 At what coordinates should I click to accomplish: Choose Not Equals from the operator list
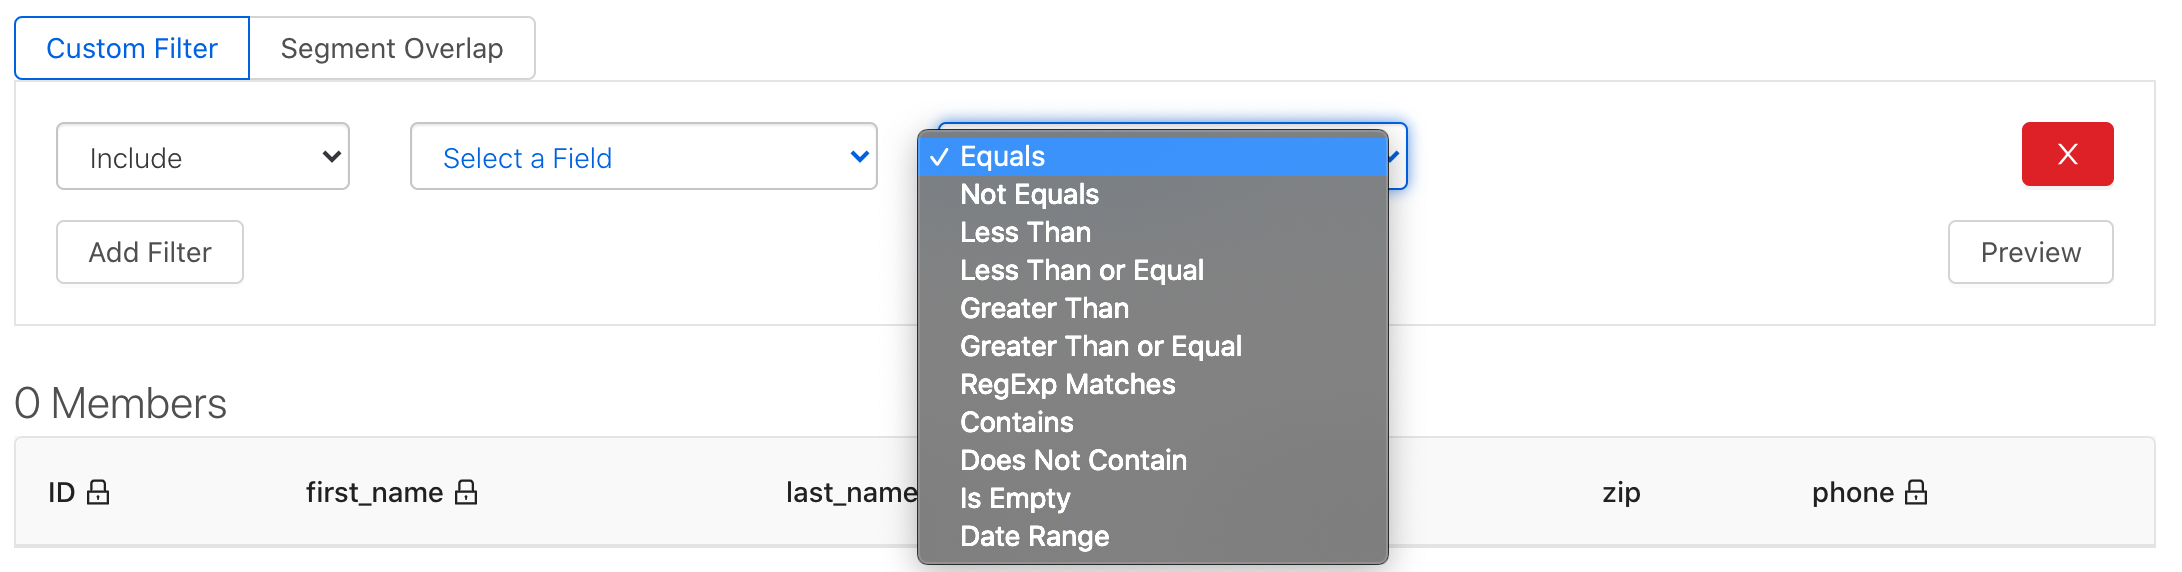(1029, 195)
